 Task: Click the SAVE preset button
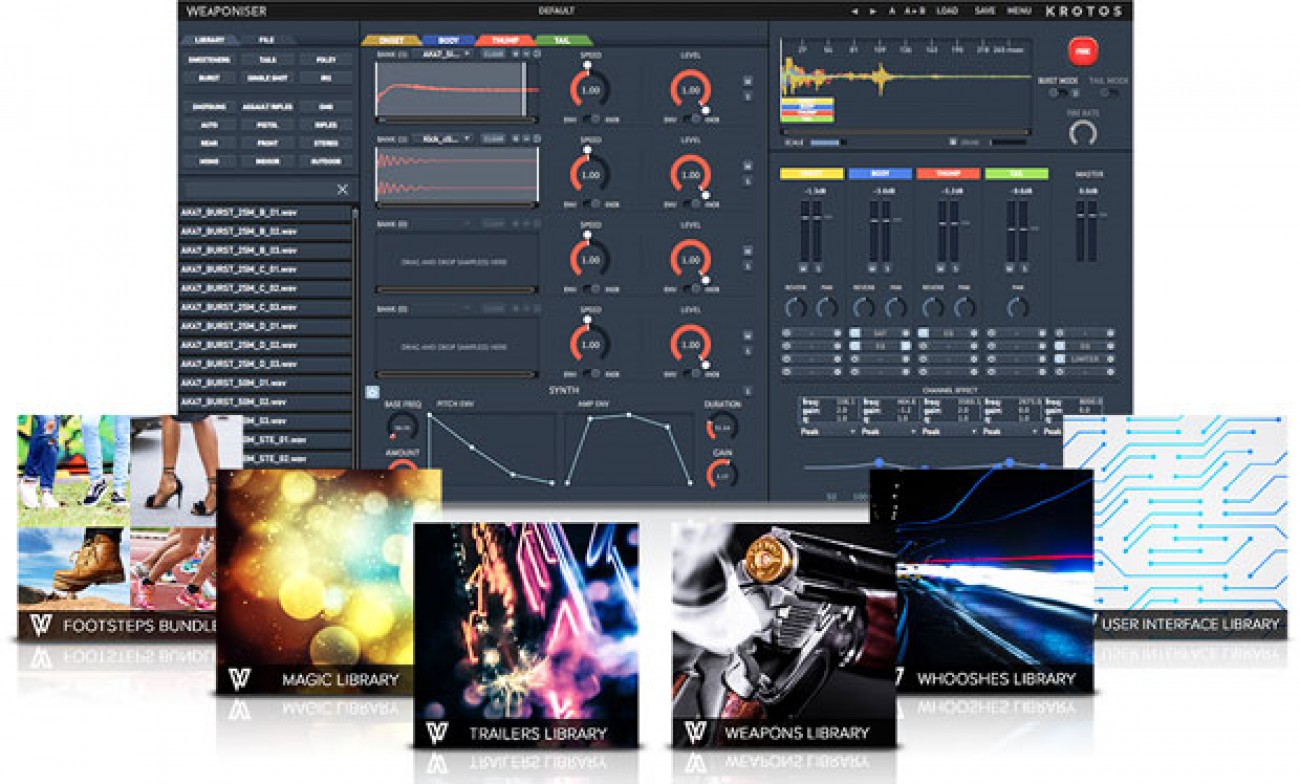pos(984,11)
